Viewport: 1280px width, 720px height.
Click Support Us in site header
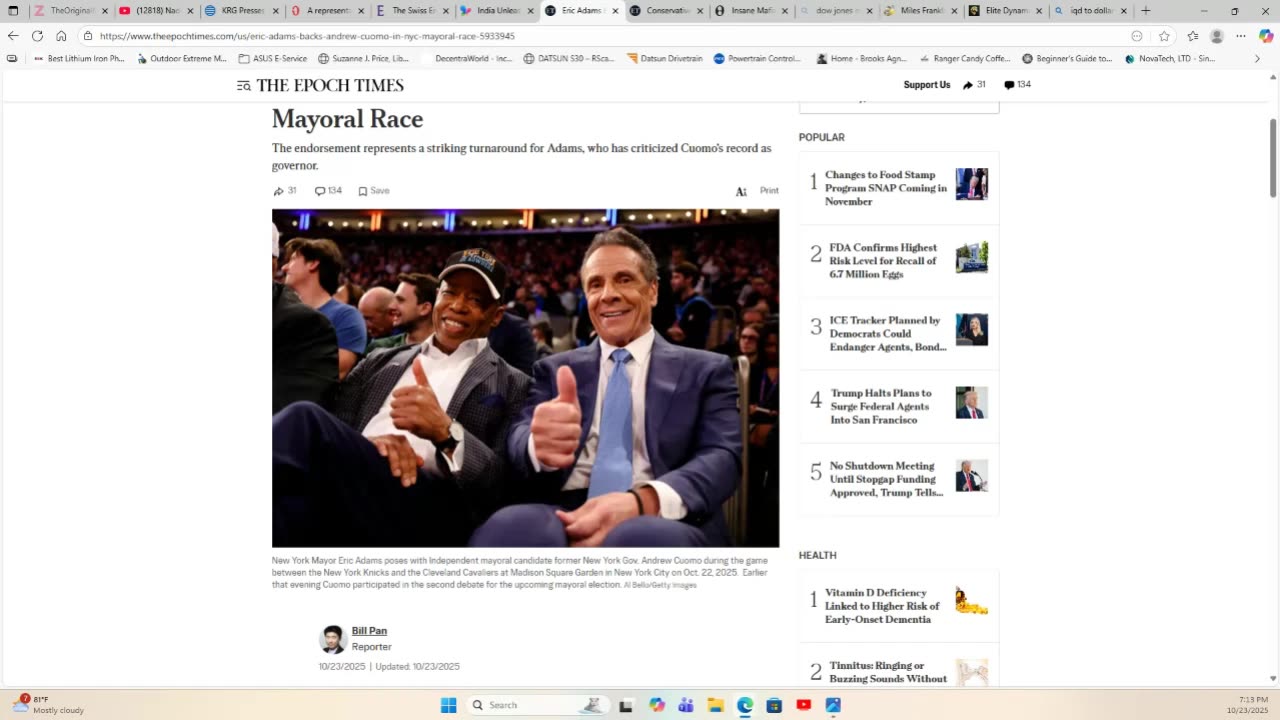pyautogui.click(x=927, y=85)
